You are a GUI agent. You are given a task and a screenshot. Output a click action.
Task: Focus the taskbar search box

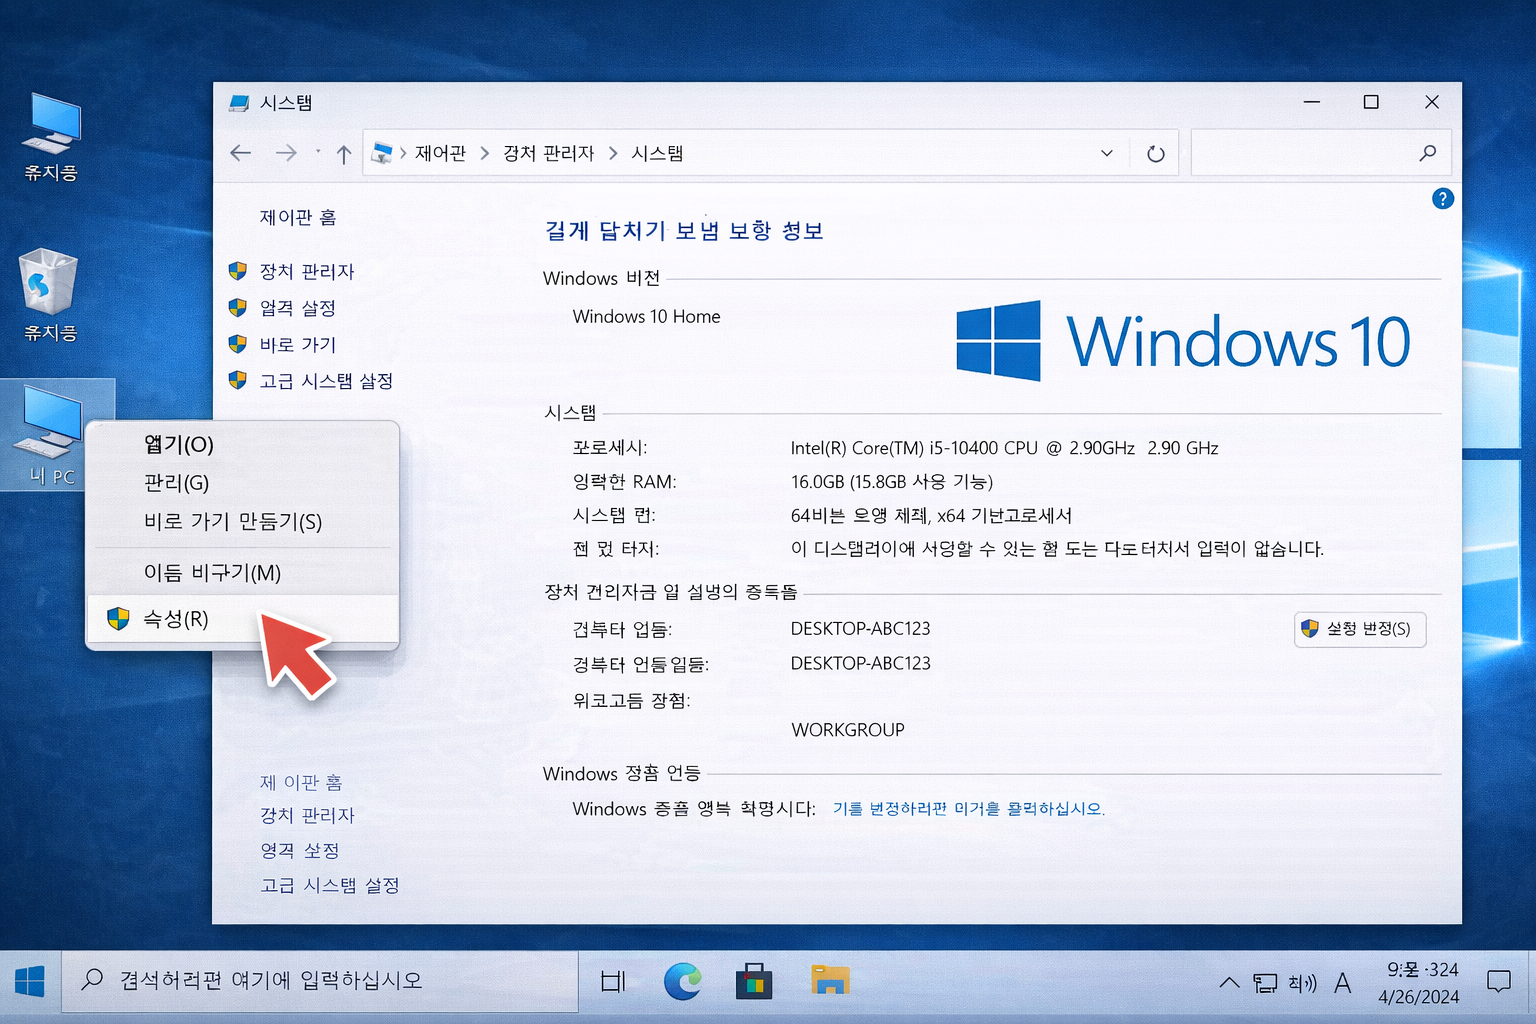tap(320, 981)
